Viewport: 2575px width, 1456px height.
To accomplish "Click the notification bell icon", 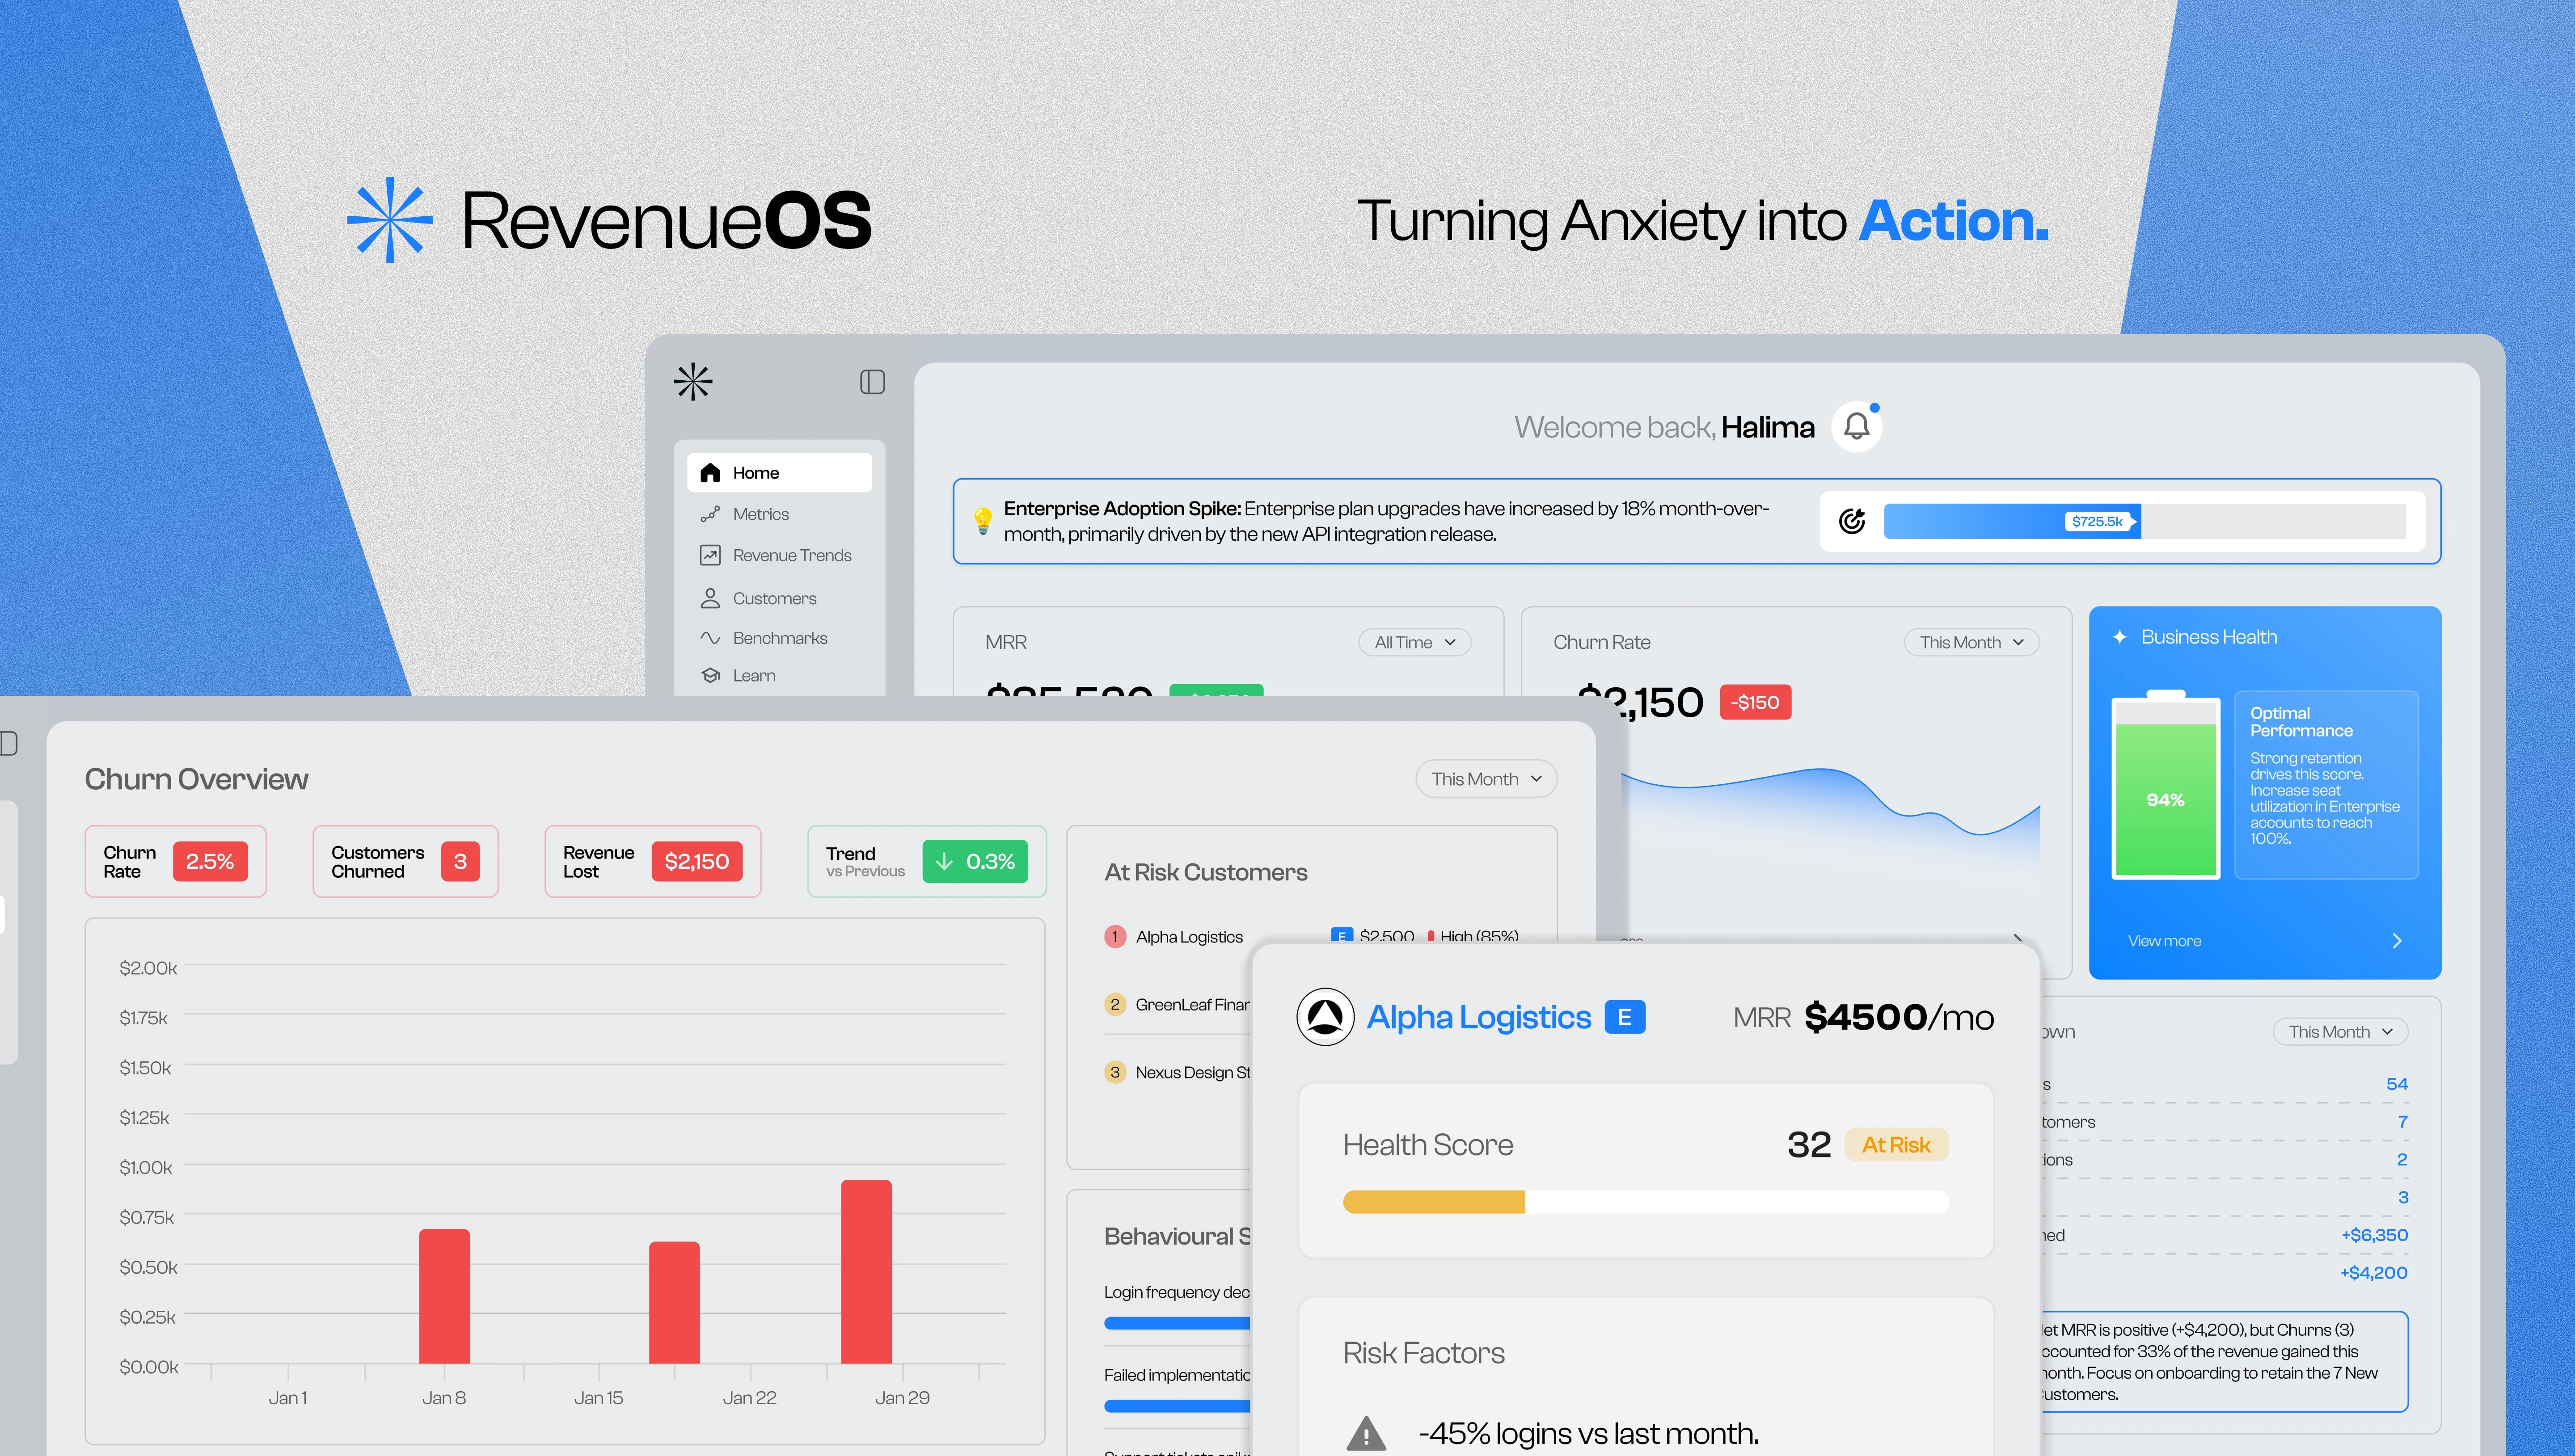I will (1856, 427).
